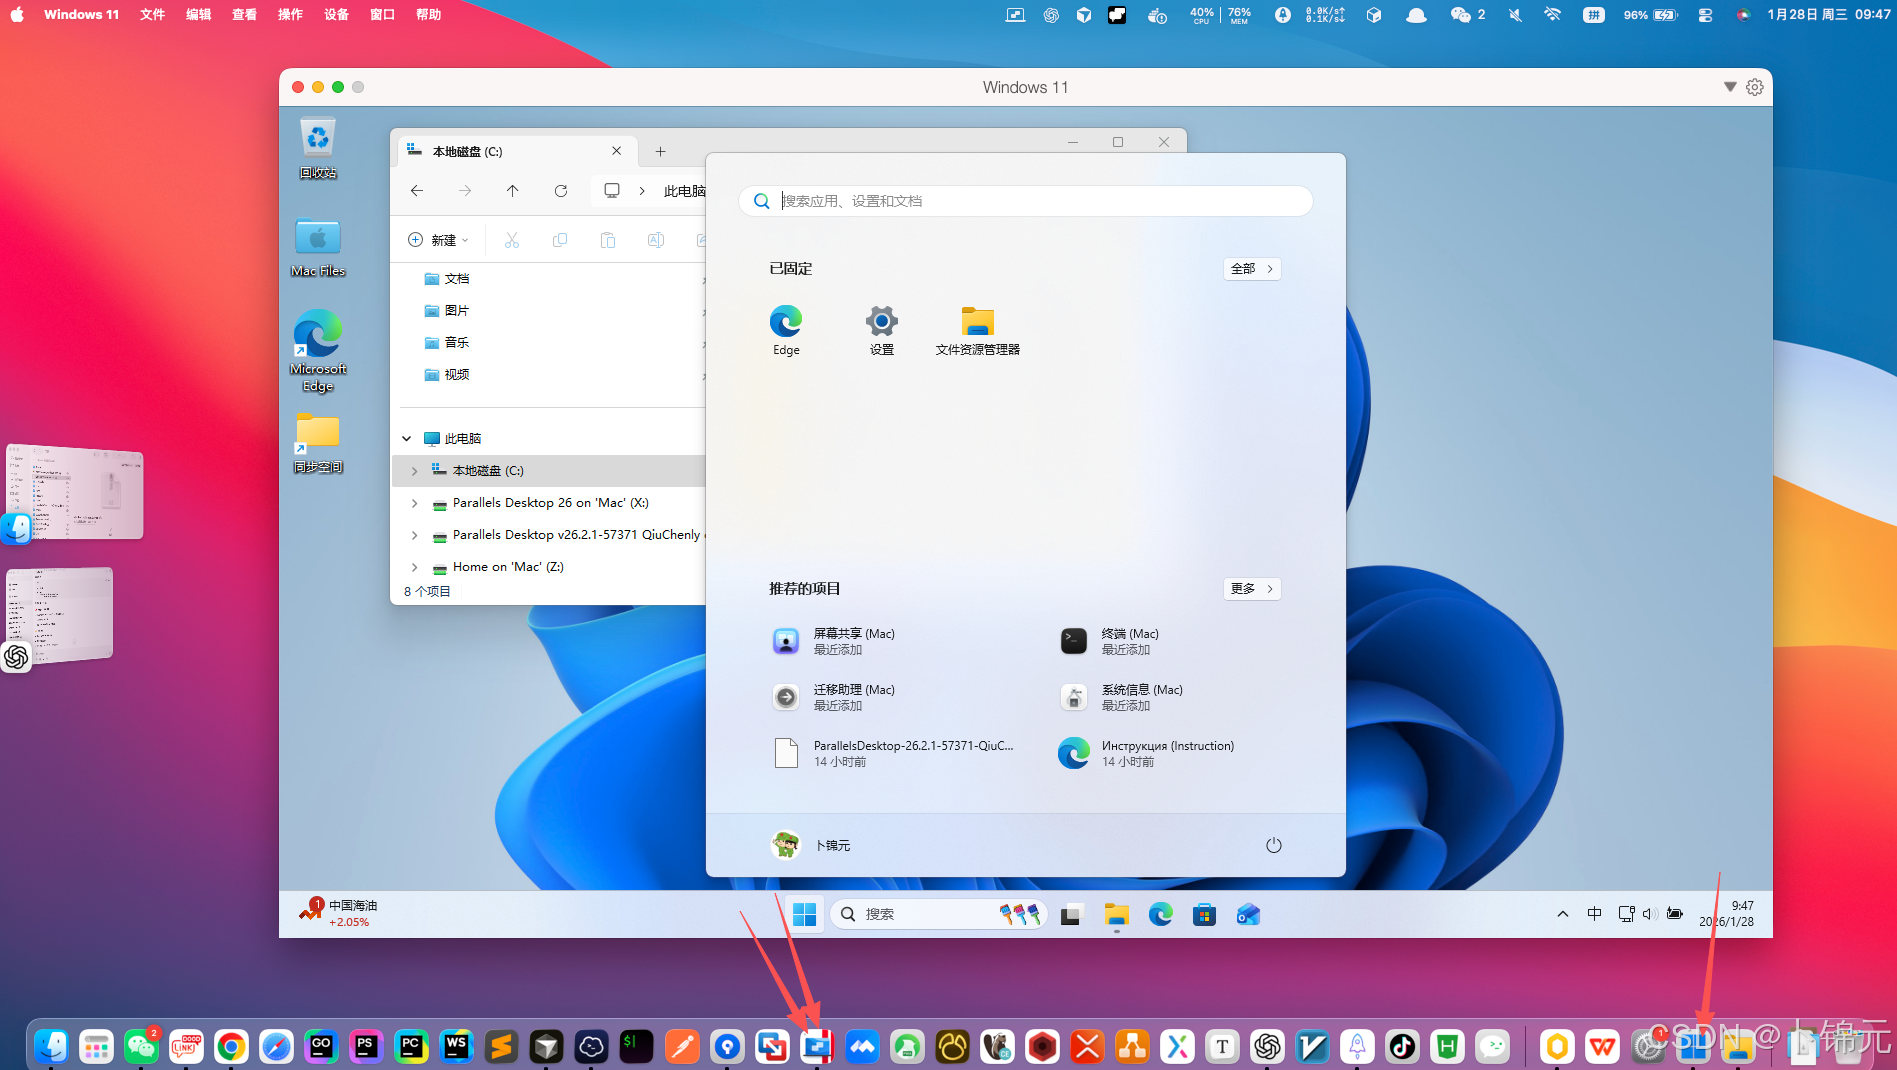This screenshot has width=1897, height=1070.
Task: Click 更多 for recommended items
Action: pos(1252,589)
